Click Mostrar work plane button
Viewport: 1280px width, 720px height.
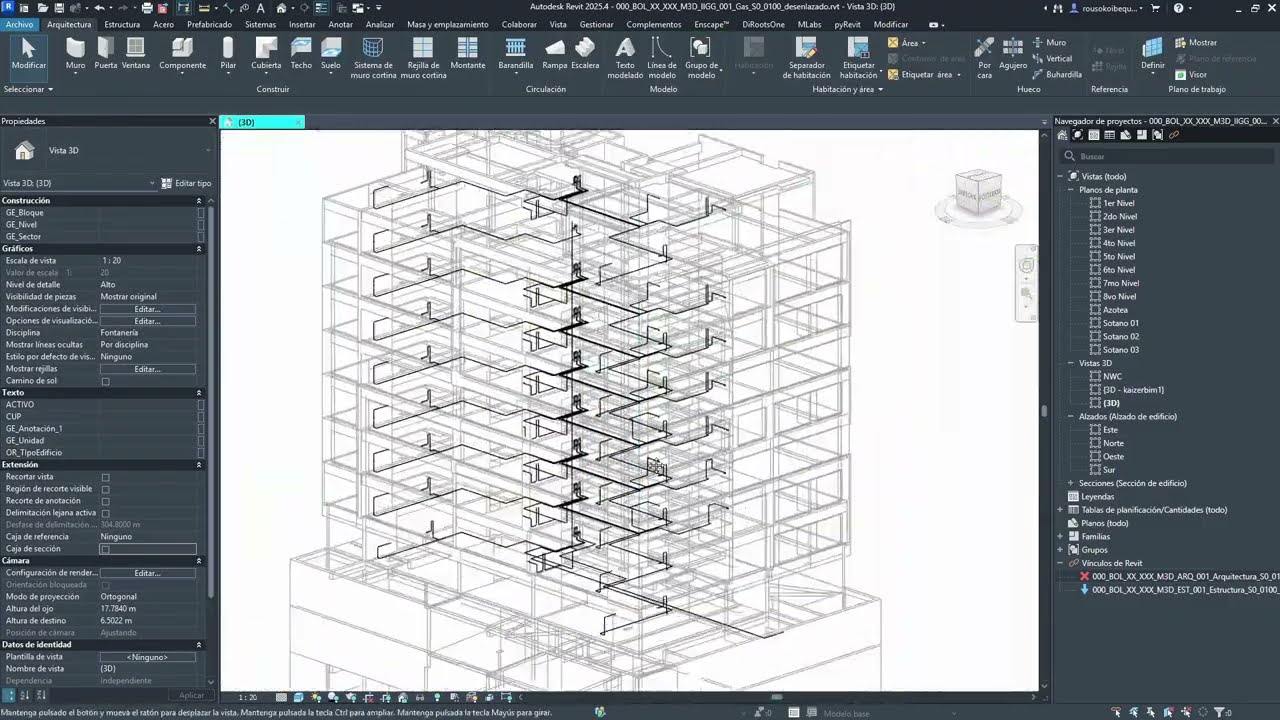tap(1196, 43)
